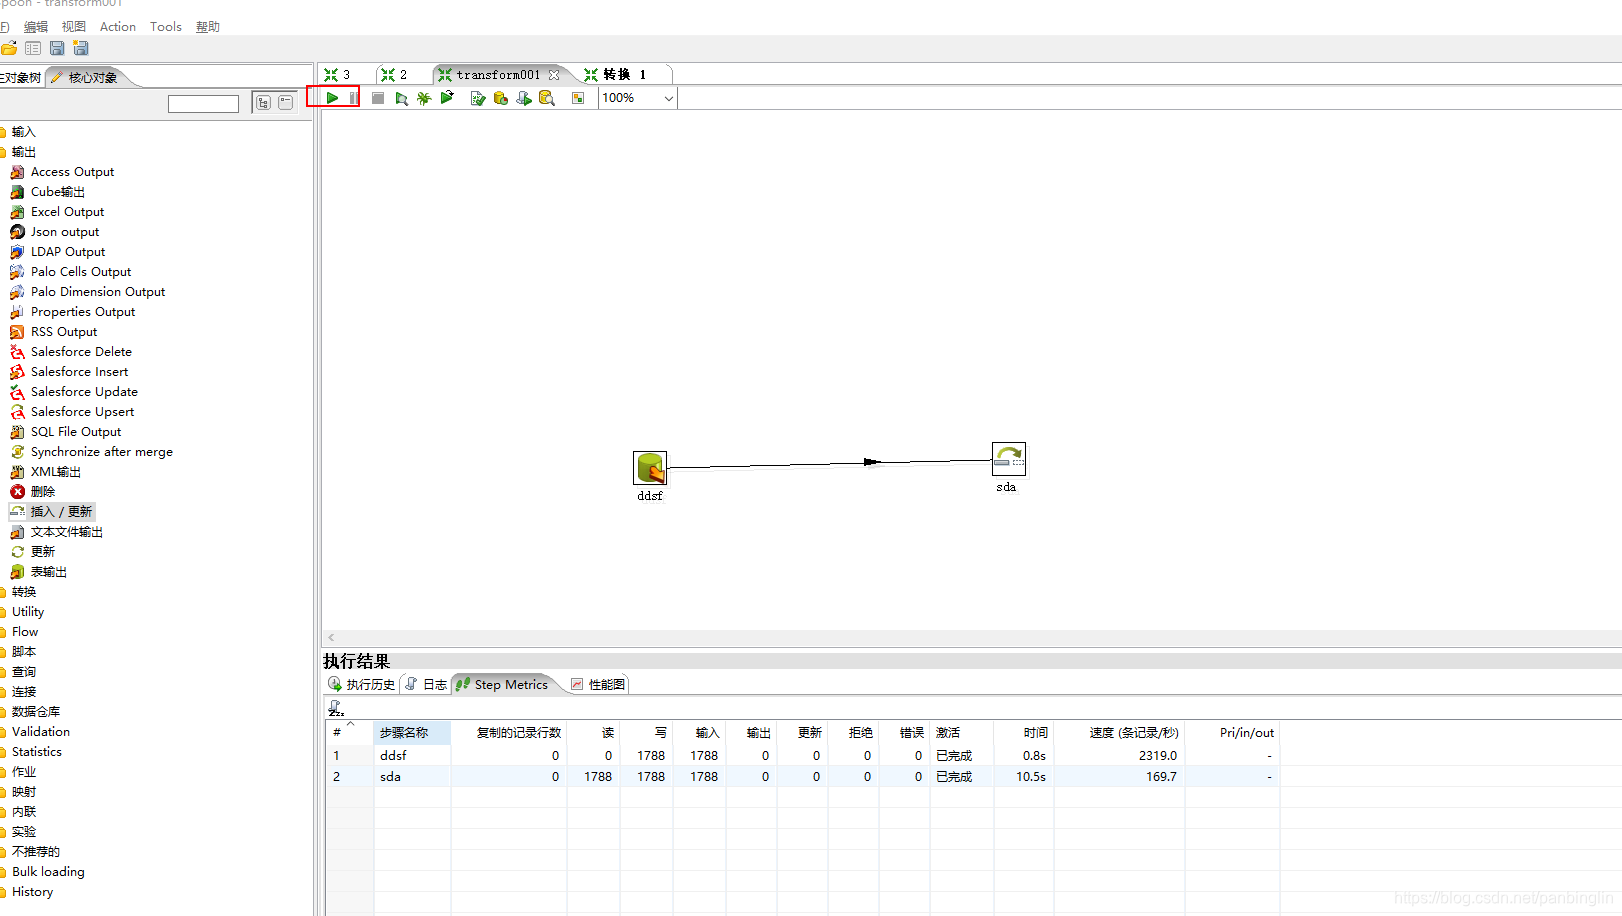Select the 文本文件输出 step
1622x916 pixels.
click(x=67, y=532)
